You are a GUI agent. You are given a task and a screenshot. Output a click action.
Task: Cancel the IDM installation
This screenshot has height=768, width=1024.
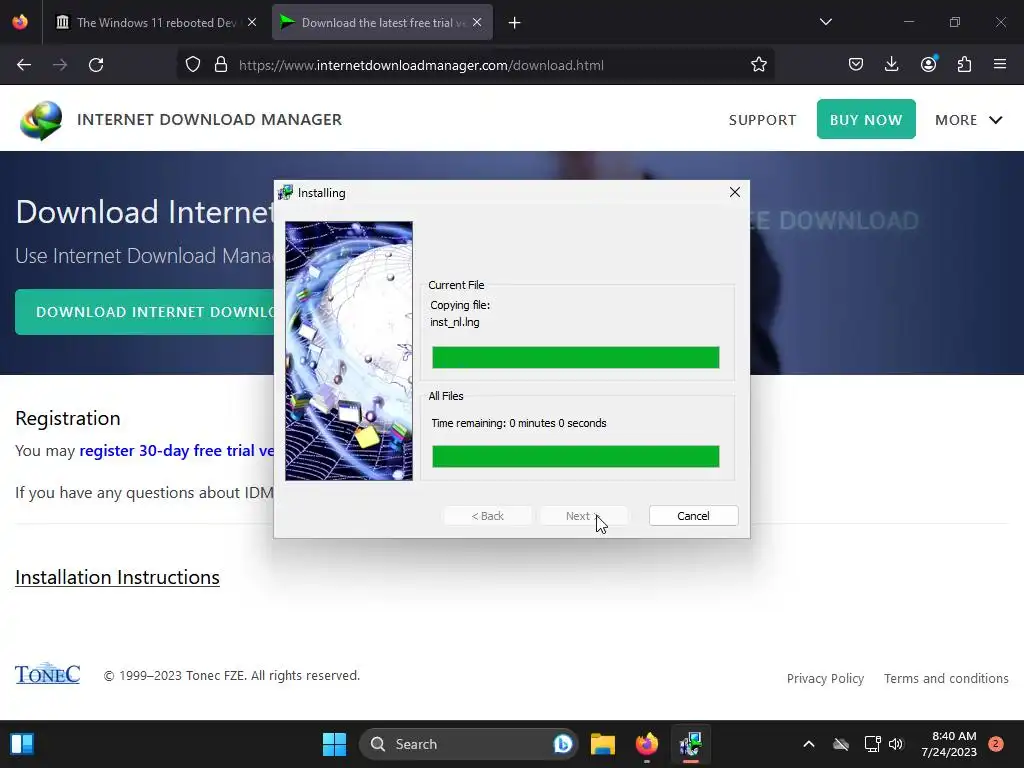pos(694,516)
